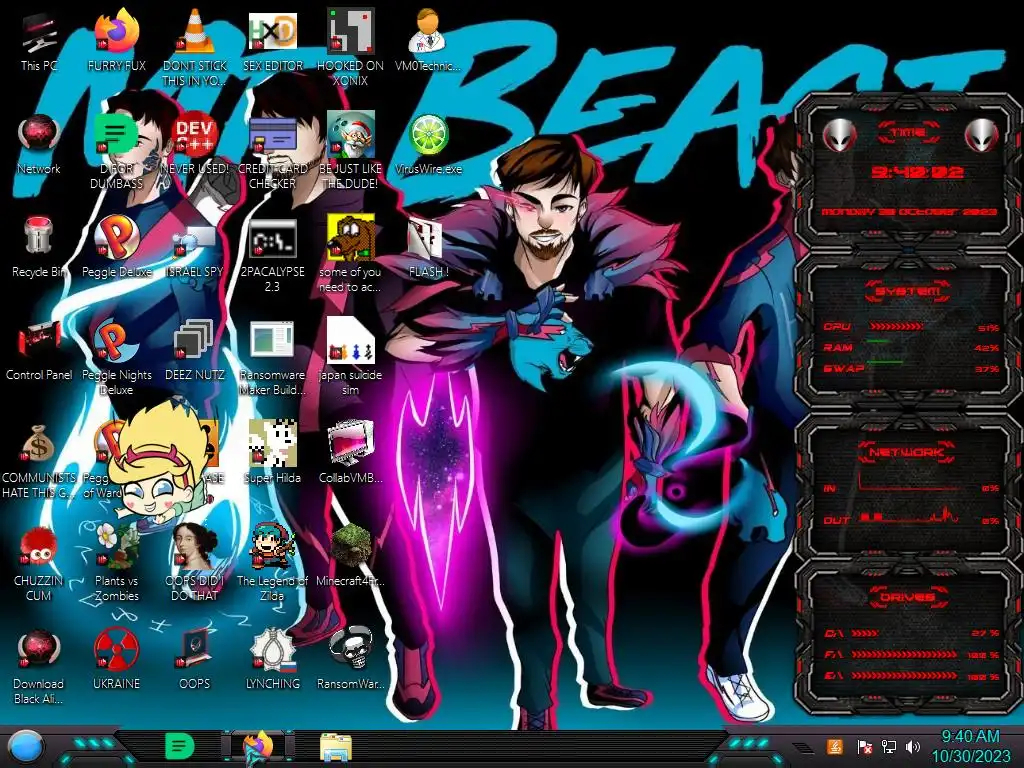This screenshot has width=1024, height=768.
Task: Select the CollabVMB... monitor icon
Action: 350,443
